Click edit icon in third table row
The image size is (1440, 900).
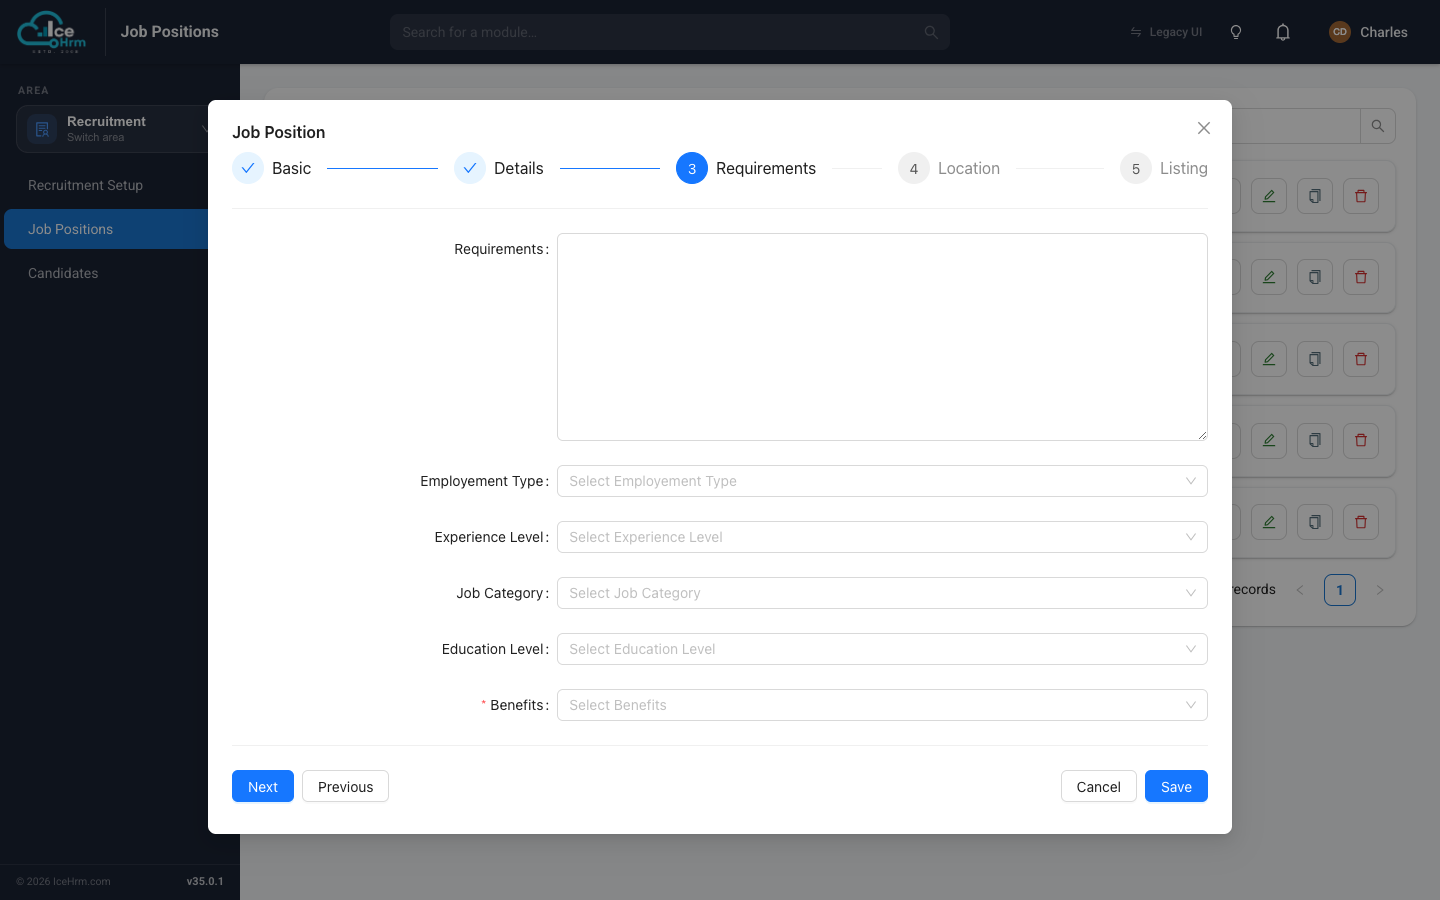point(1269,359)
